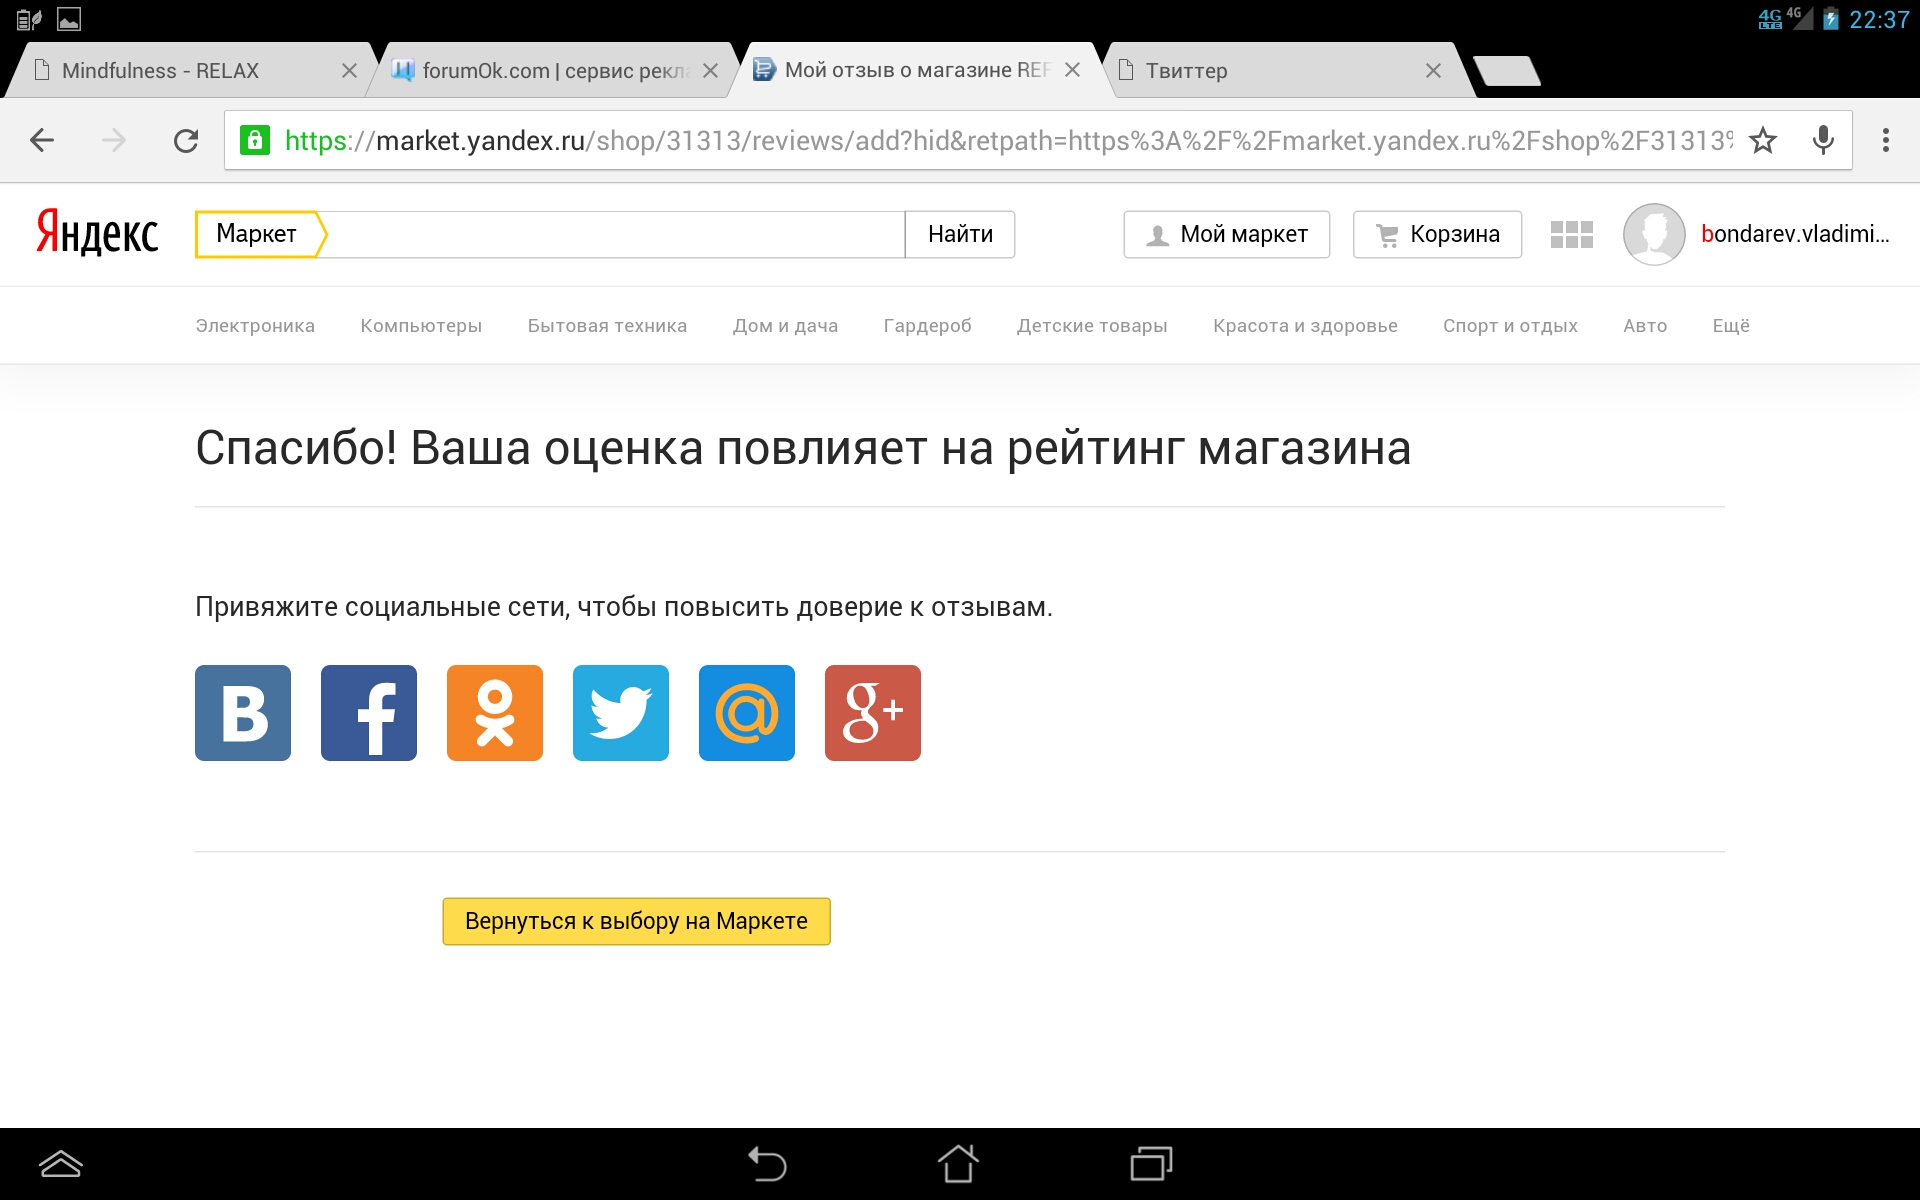Viewport: 1920px width, 1200px height.
Task: Open bondarev.vladimi... username link
Action: pyautogui.click(x=1795, y=234)
